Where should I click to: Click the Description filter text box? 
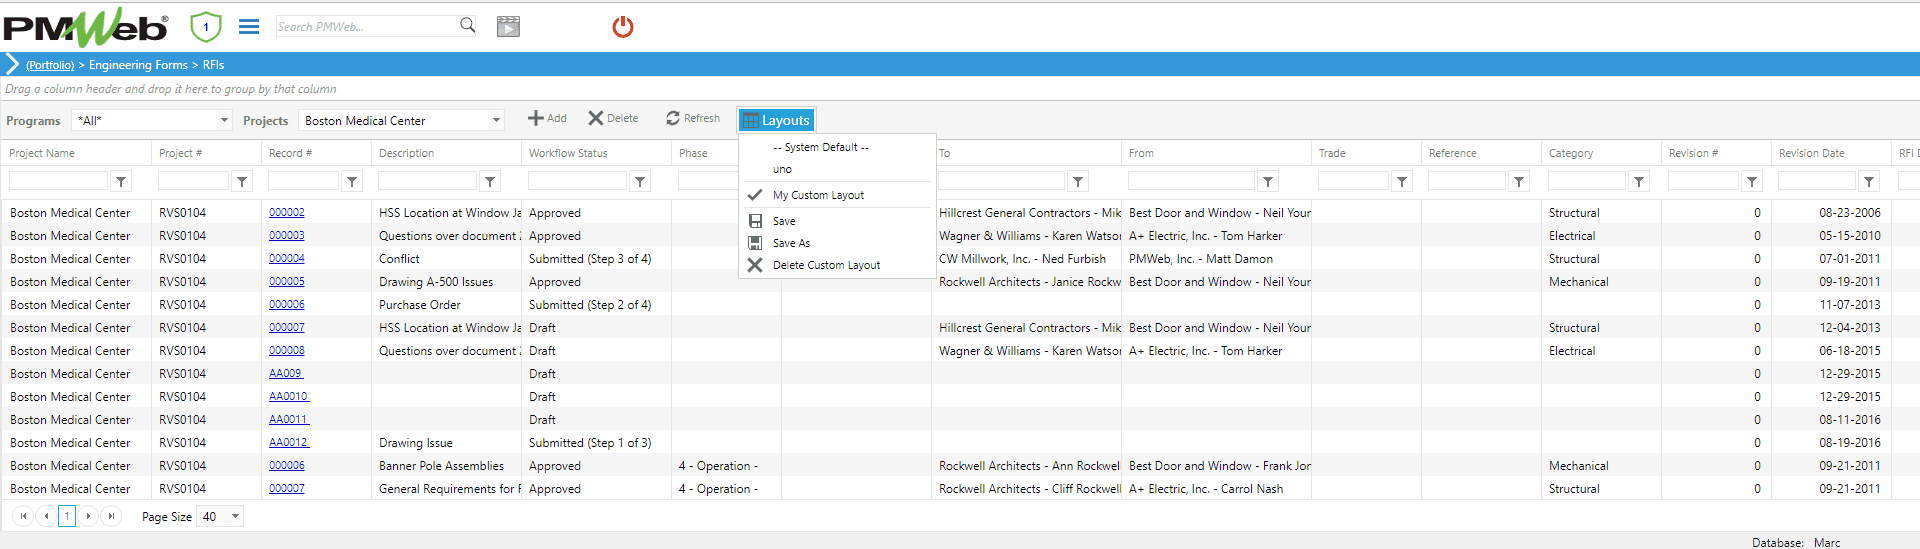point(427,182)
